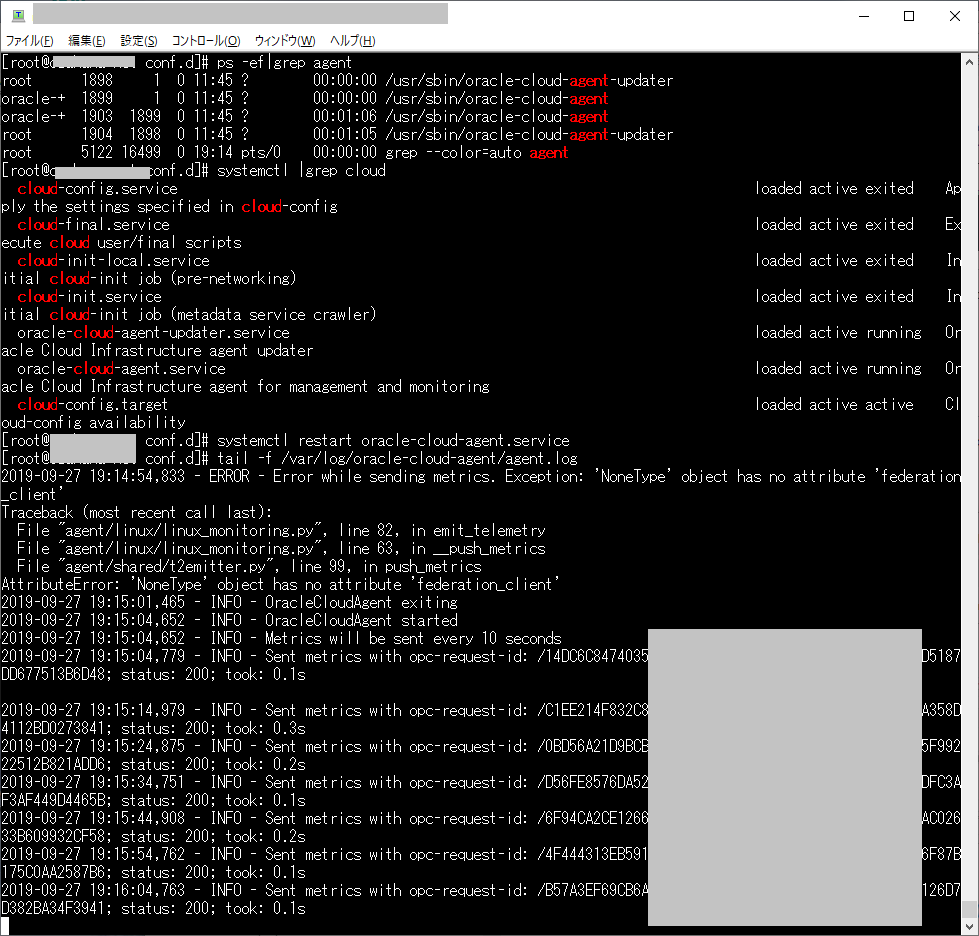Click the 'ps -ef|grep agent' command text
The width and height of the screenshot is (979, 936).
[x=284, y=62]
